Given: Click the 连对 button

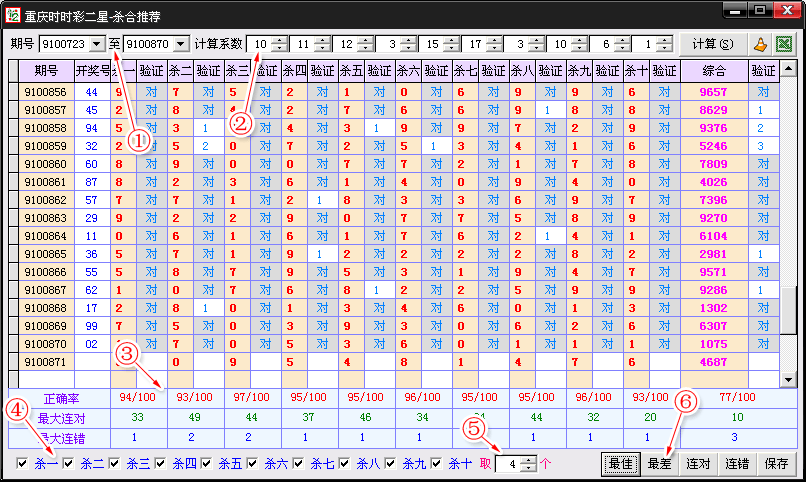Looking at the screenshot, I should 698,464.
